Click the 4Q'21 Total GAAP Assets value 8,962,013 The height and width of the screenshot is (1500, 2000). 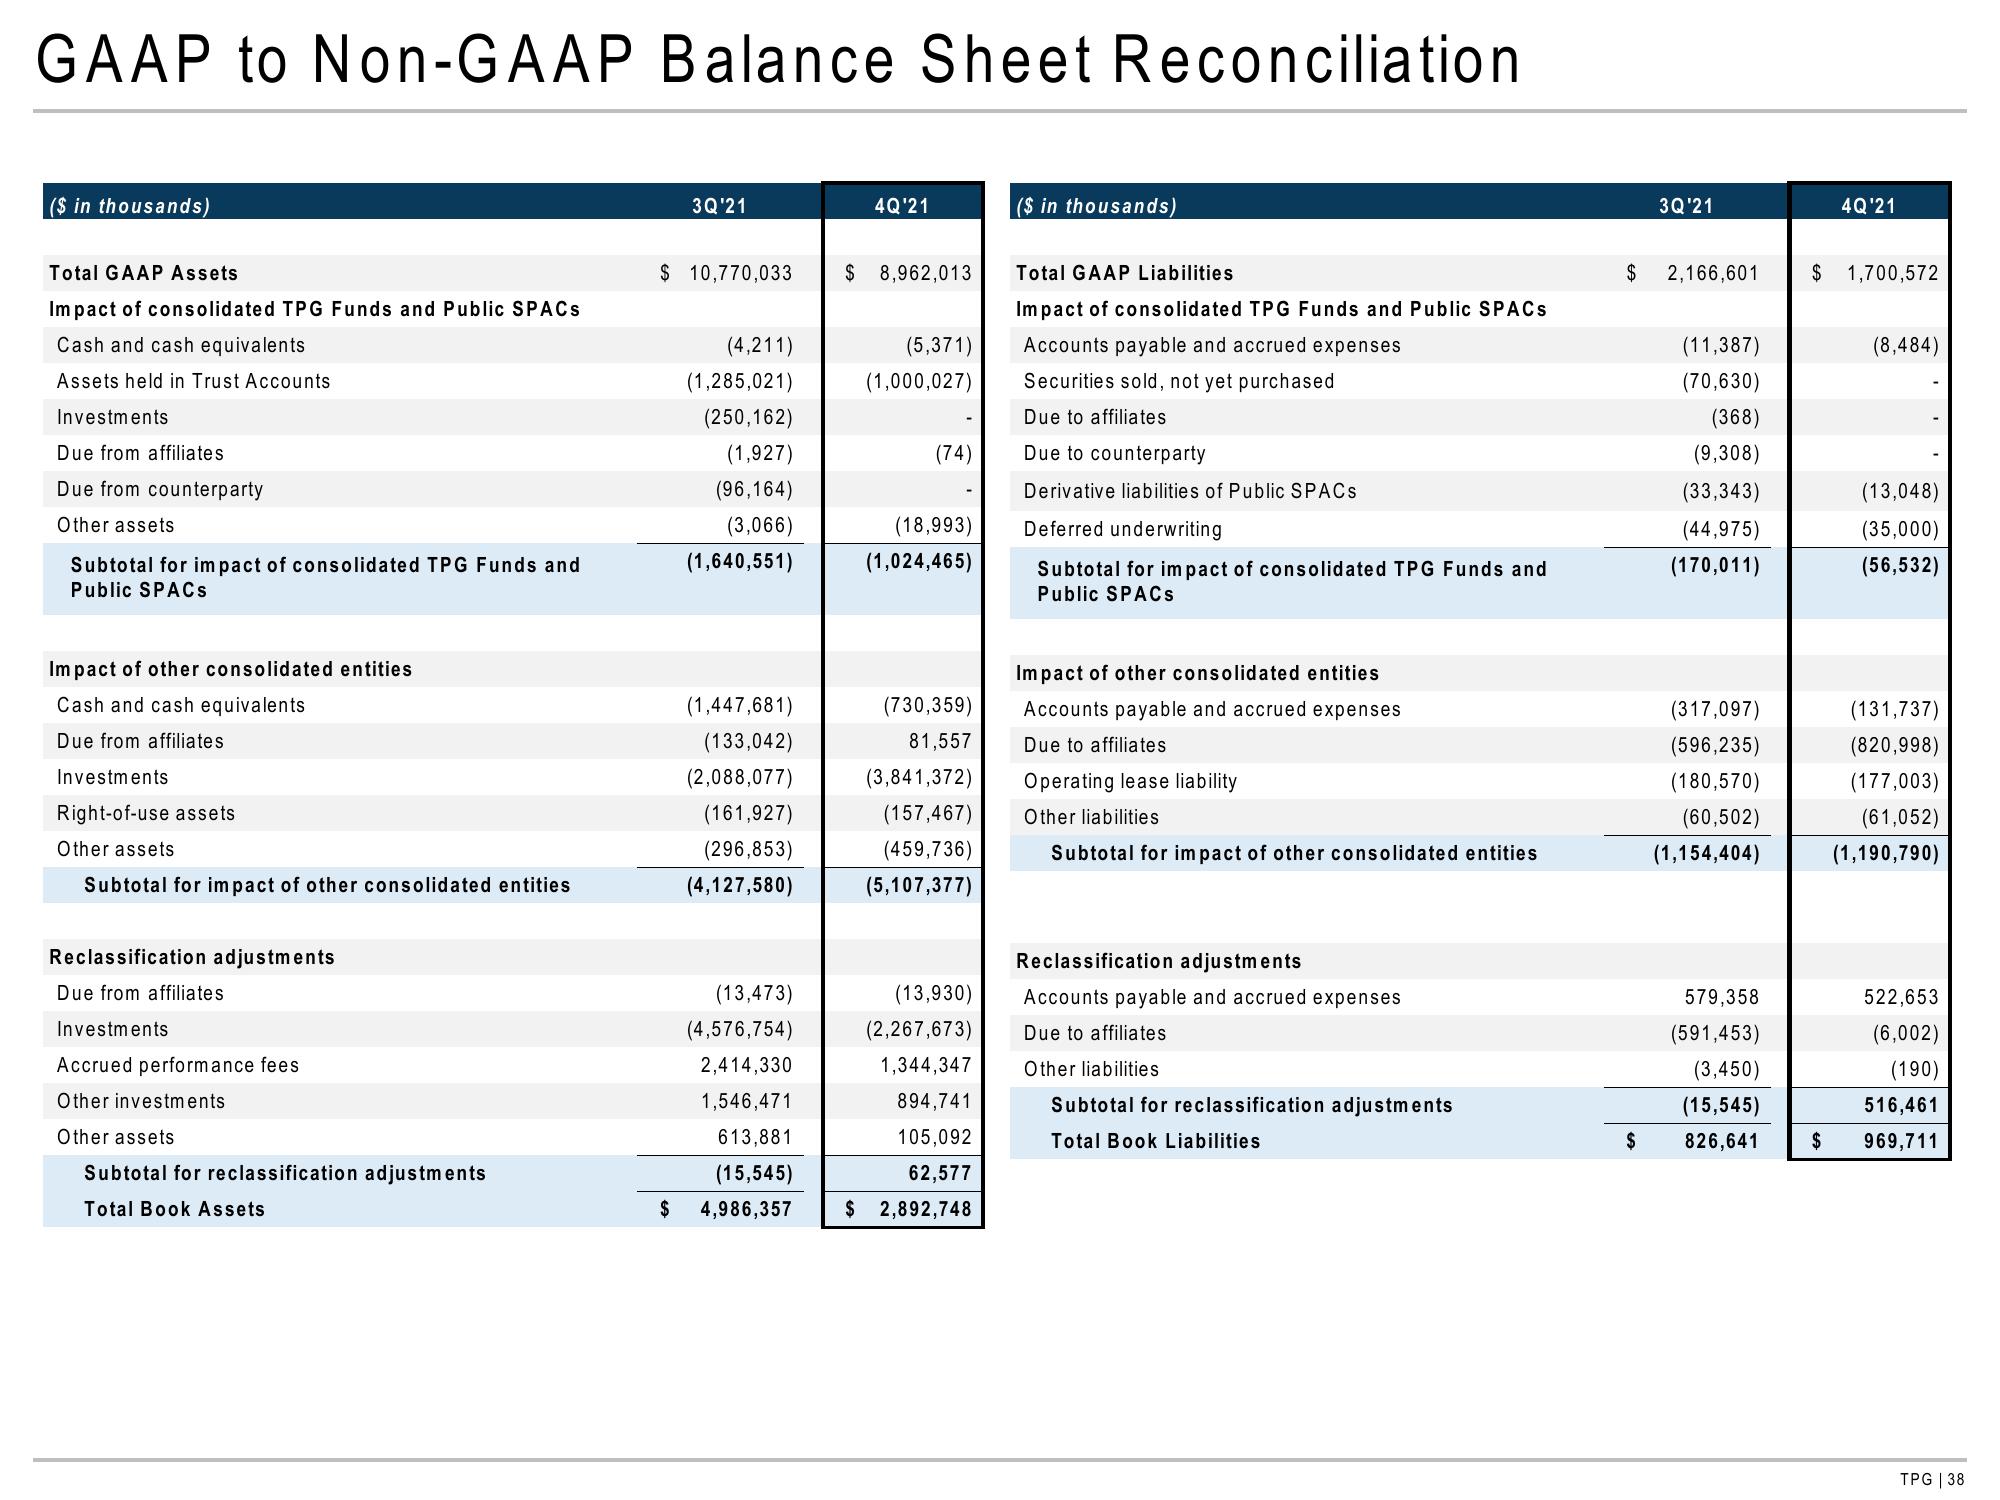pos(925,273)
